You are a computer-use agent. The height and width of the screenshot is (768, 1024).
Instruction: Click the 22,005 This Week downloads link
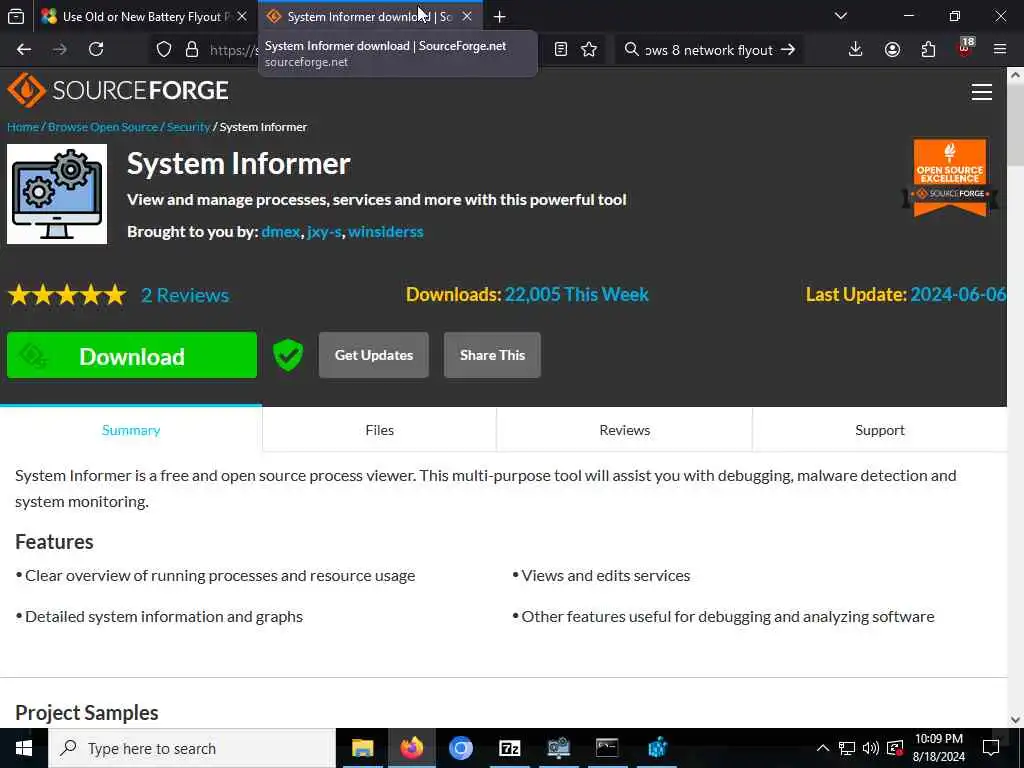pos(577,295)
